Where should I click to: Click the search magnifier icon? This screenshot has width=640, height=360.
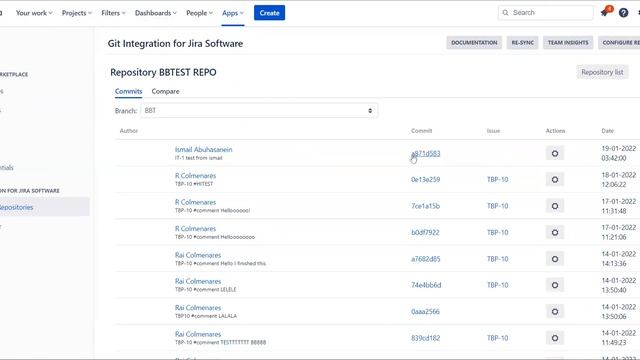(505, 13)
